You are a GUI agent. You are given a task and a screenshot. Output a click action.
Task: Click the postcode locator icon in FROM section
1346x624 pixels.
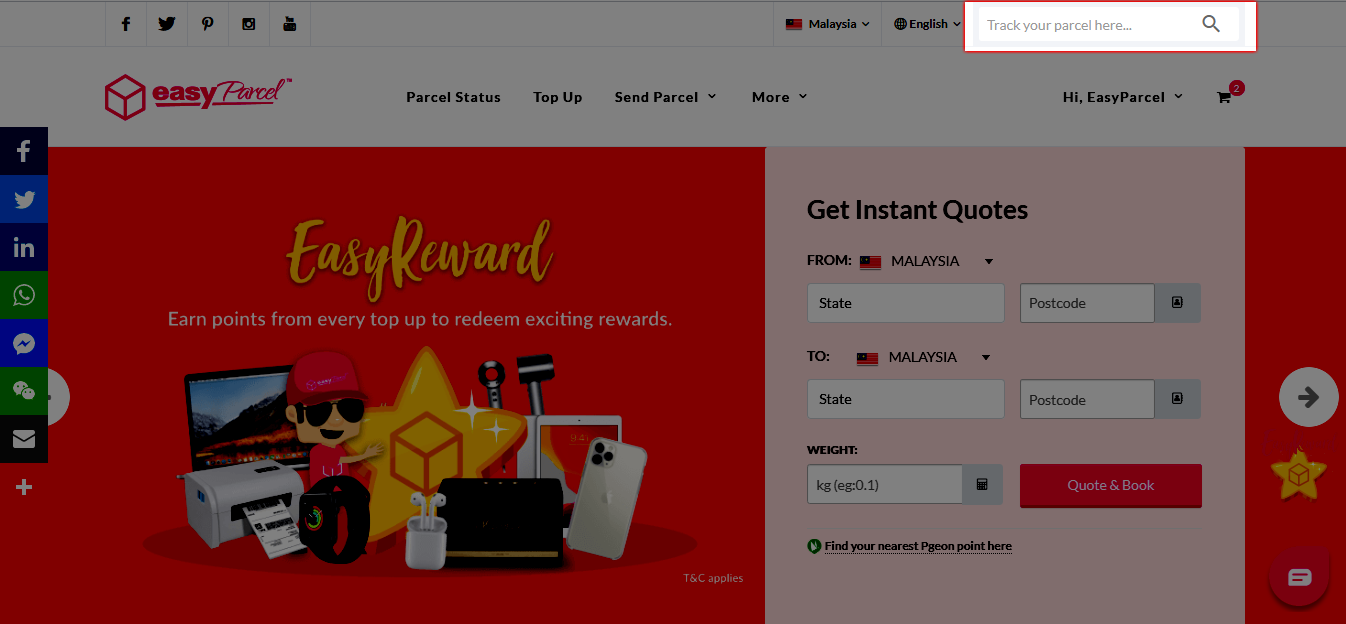pos(1177,303)
